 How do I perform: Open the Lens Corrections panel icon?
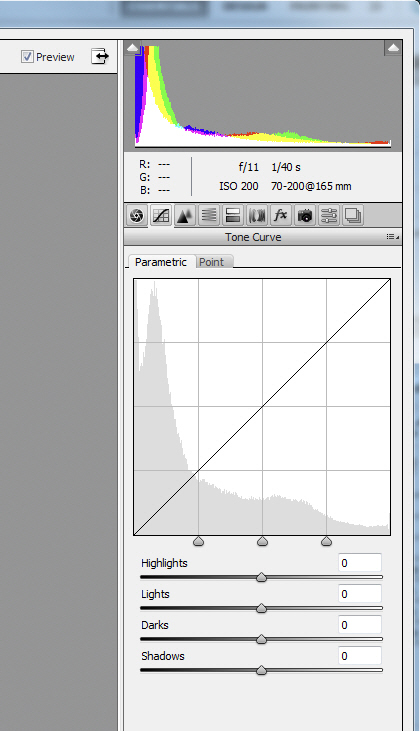pos(257,215)
